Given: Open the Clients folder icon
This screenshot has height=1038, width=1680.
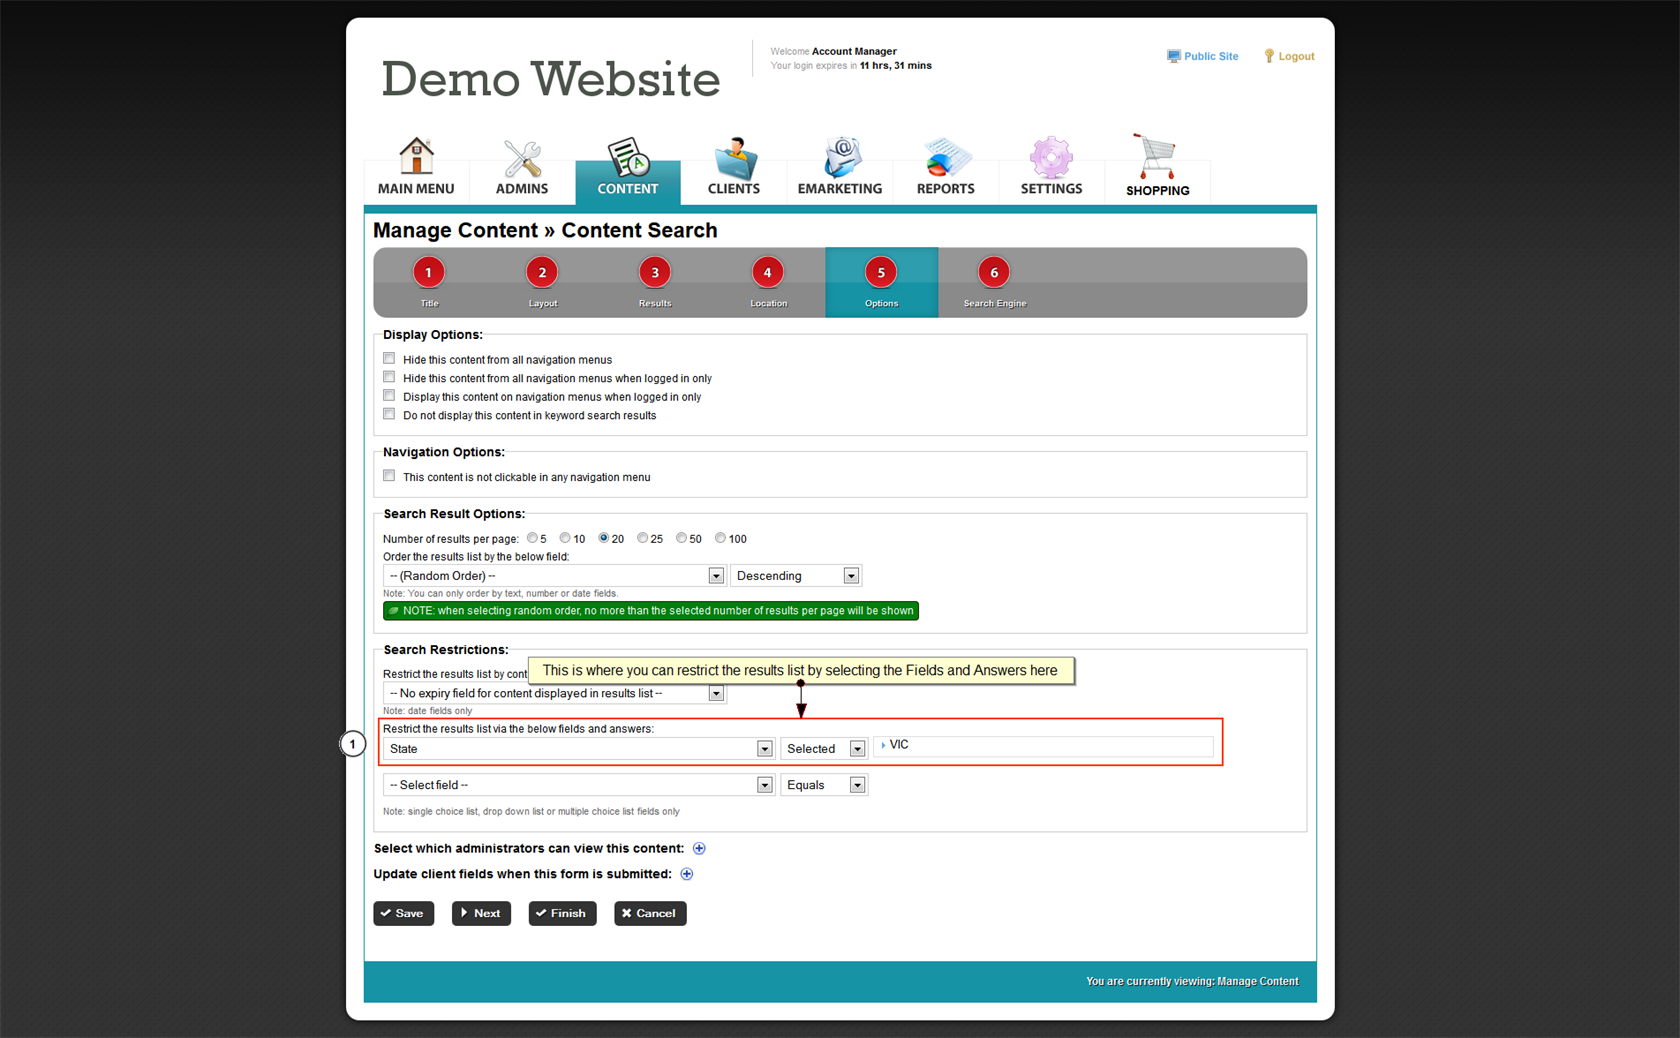Looking at the screenshot, I should (734, 158).
